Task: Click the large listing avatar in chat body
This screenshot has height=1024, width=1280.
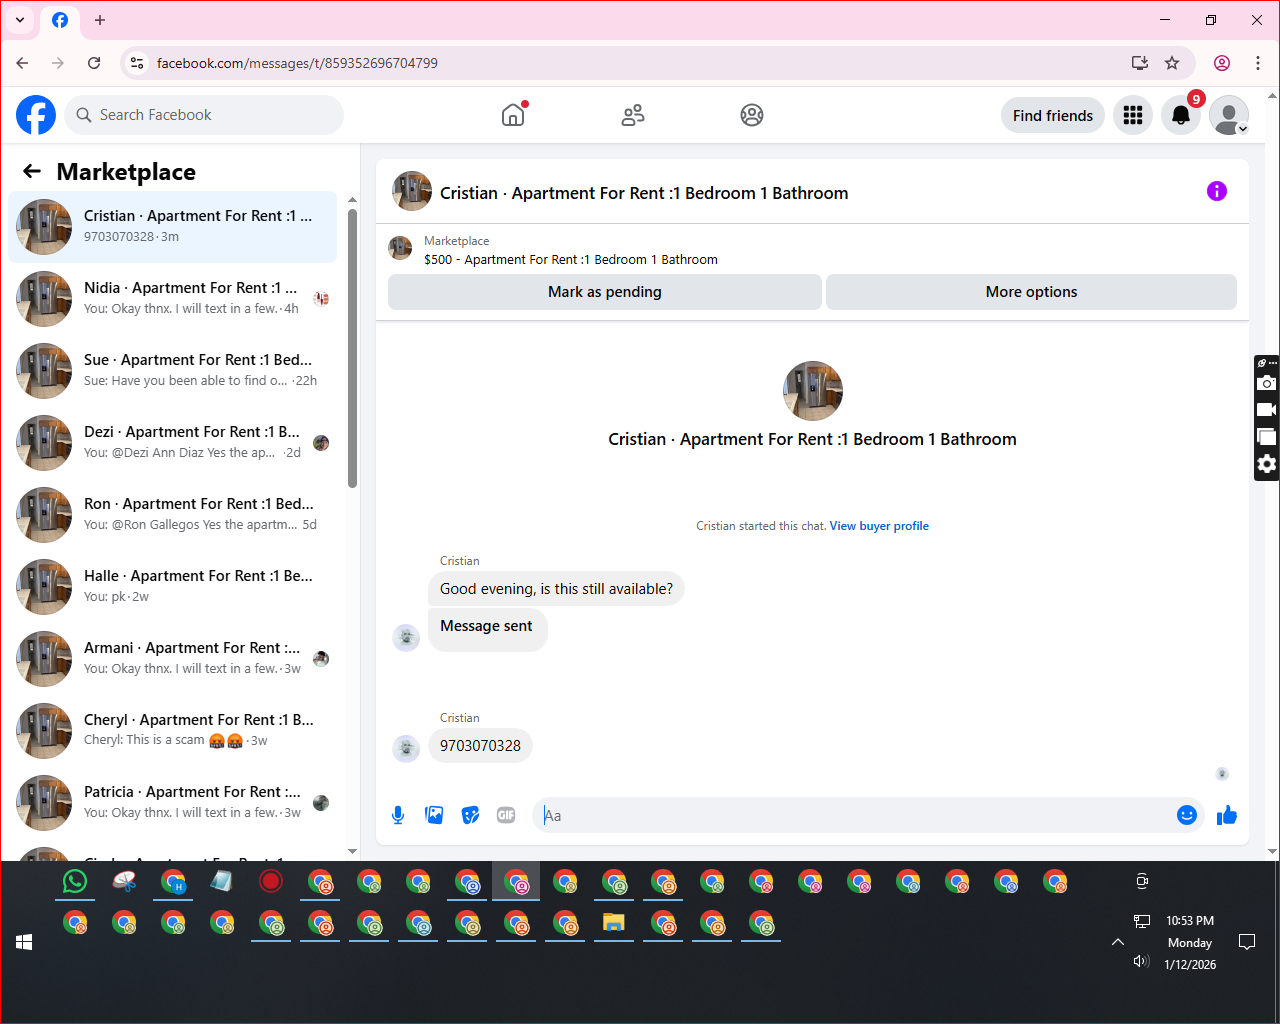Action: tap(813, 391)
